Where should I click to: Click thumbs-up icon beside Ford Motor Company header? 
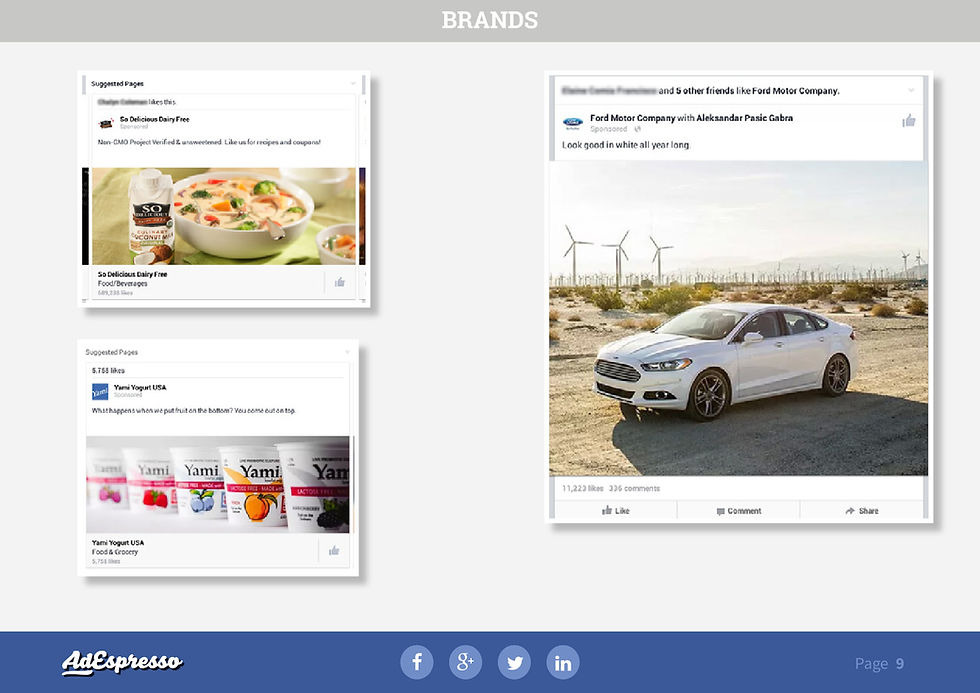[909, 121]
